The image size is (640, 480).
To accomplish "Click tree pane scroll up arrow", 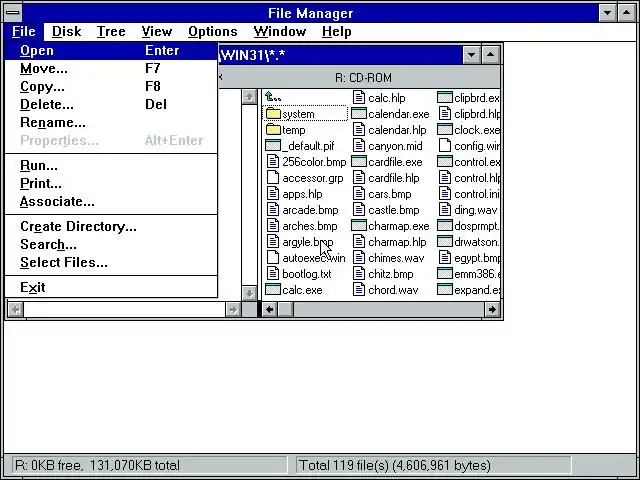I will [249, 97].
